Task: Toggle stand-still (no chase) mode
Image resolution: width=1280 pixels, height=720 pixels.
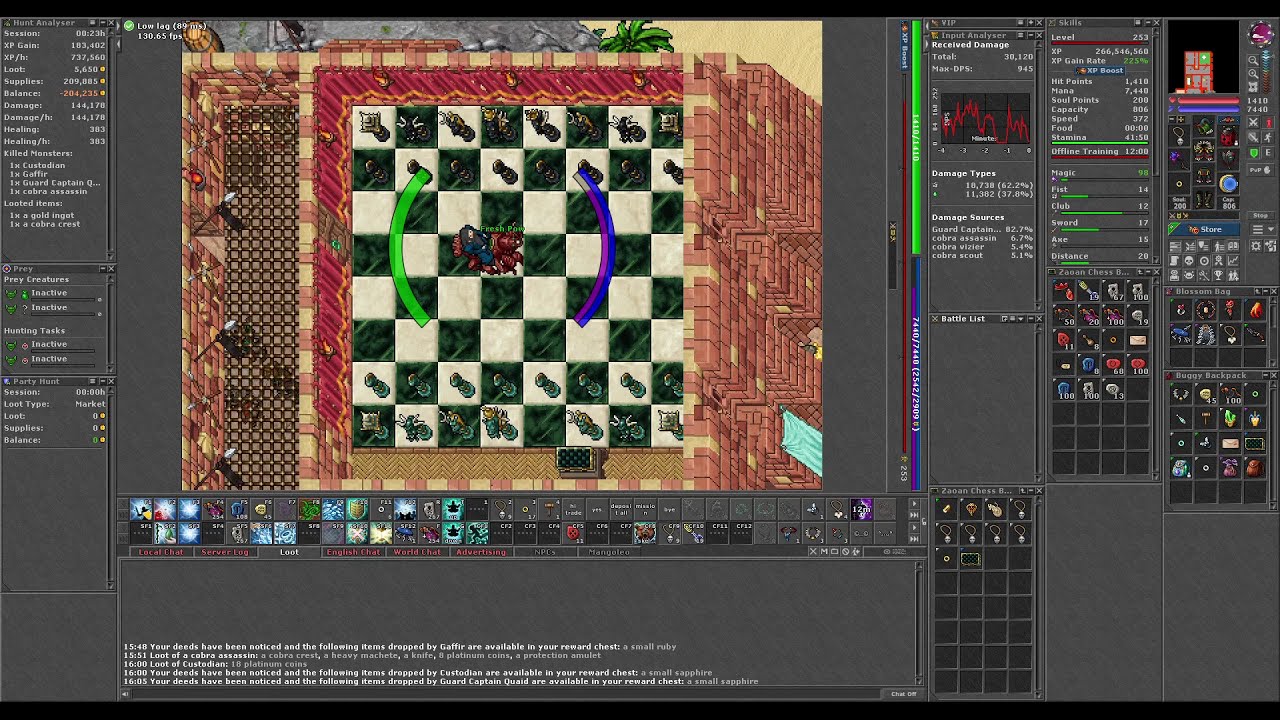Action: coord(1268,122)
